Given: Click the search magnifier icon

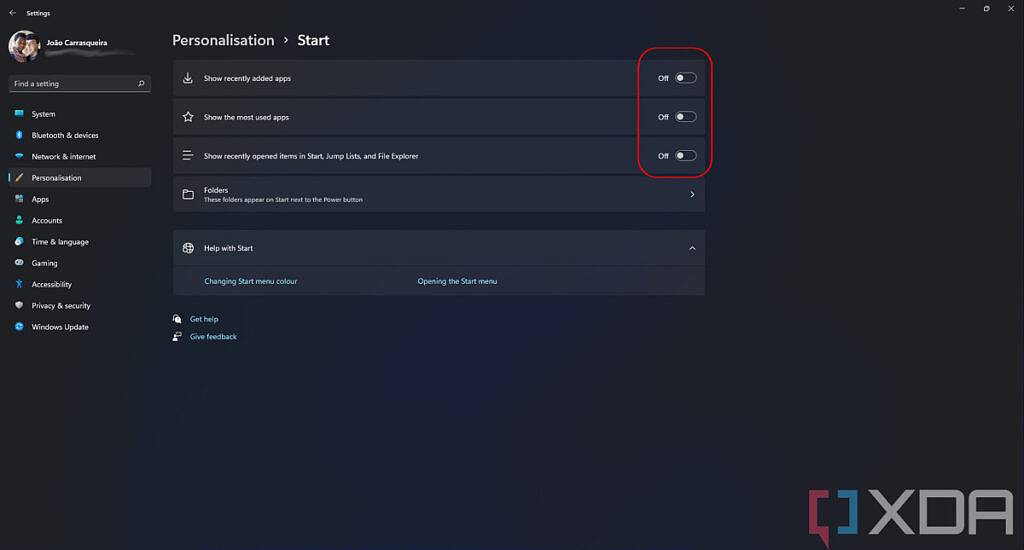Looking at the screenshot, I should coord(141,84).
